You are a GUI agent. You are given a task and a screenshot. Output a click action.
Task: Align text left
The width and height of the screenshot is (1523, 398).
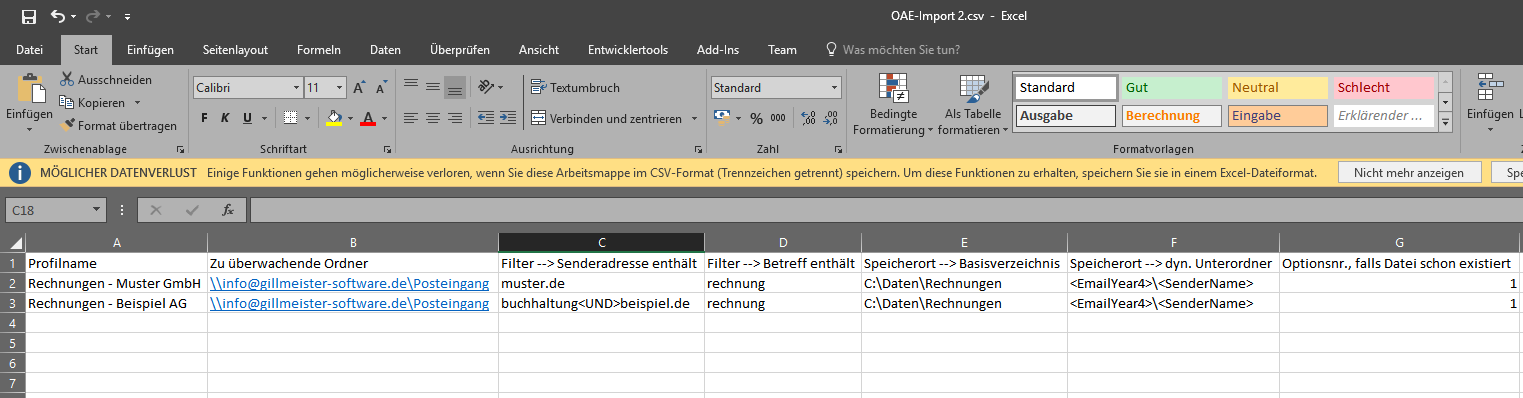(x=411, y=118)
